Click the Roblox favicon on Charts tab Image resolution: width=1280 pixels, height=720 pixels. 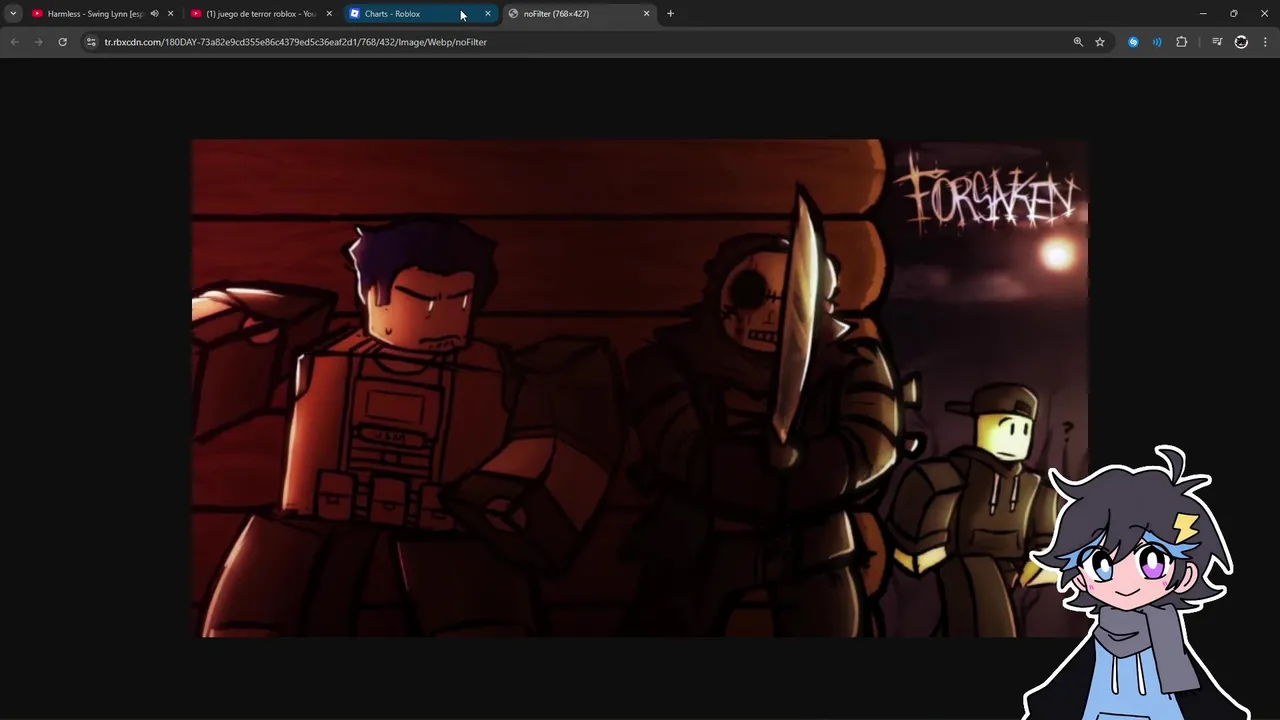[354, 14]
